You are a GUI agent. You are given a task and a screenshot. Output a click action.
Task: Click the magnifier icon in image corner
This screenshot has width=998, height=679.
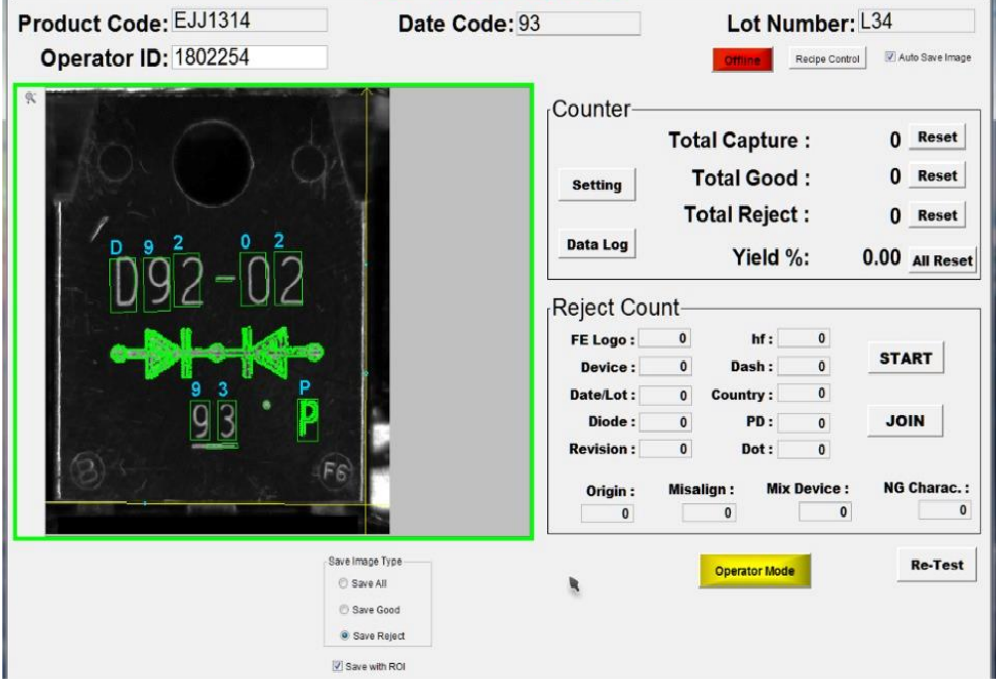coord(31,98)
